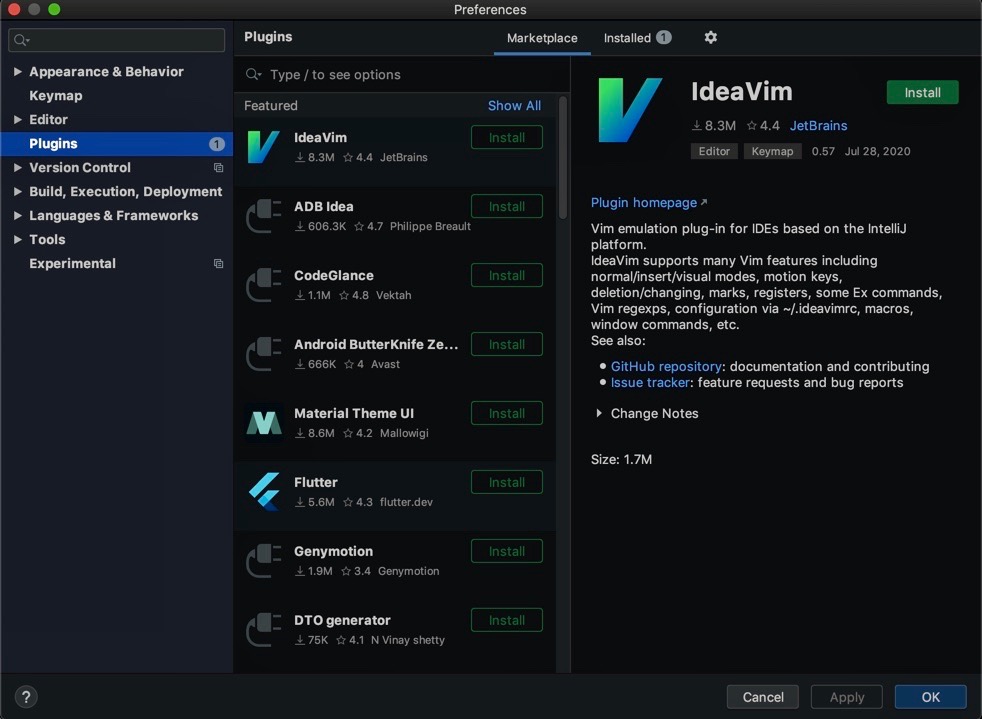
Task: Expand Languages & Frameworks section
Action: point(18,215)
